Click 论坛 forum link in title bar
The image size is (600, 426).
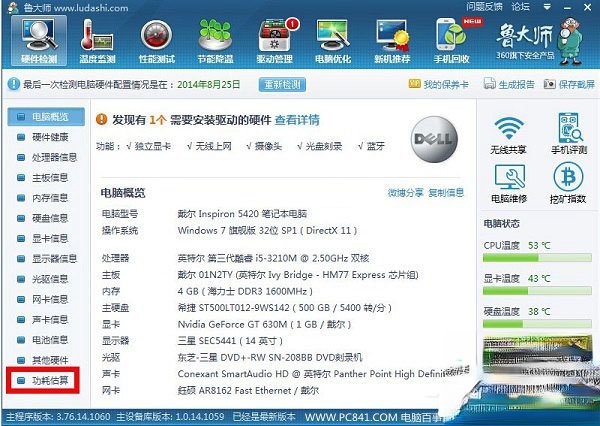click(520, 7)
